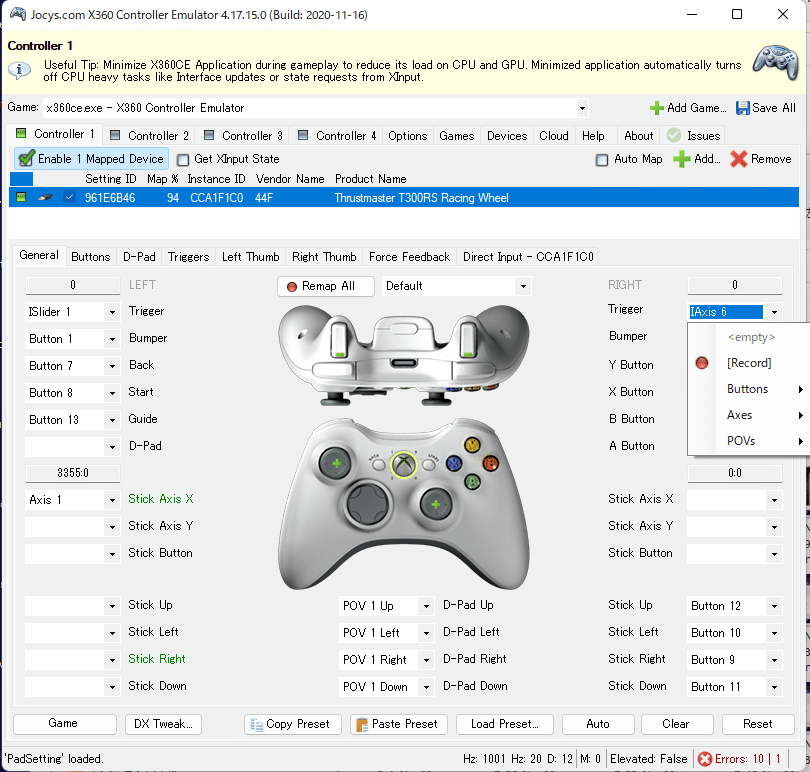Click the green A button on controller image

coord(472,482)
